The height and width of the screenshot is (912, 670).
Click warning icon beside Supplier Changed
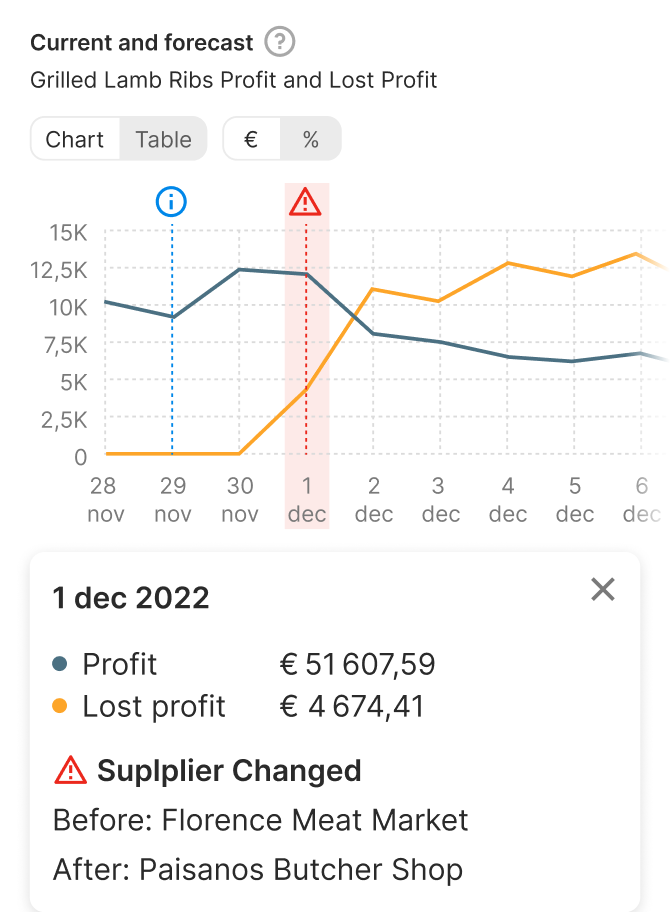(71, 771)
